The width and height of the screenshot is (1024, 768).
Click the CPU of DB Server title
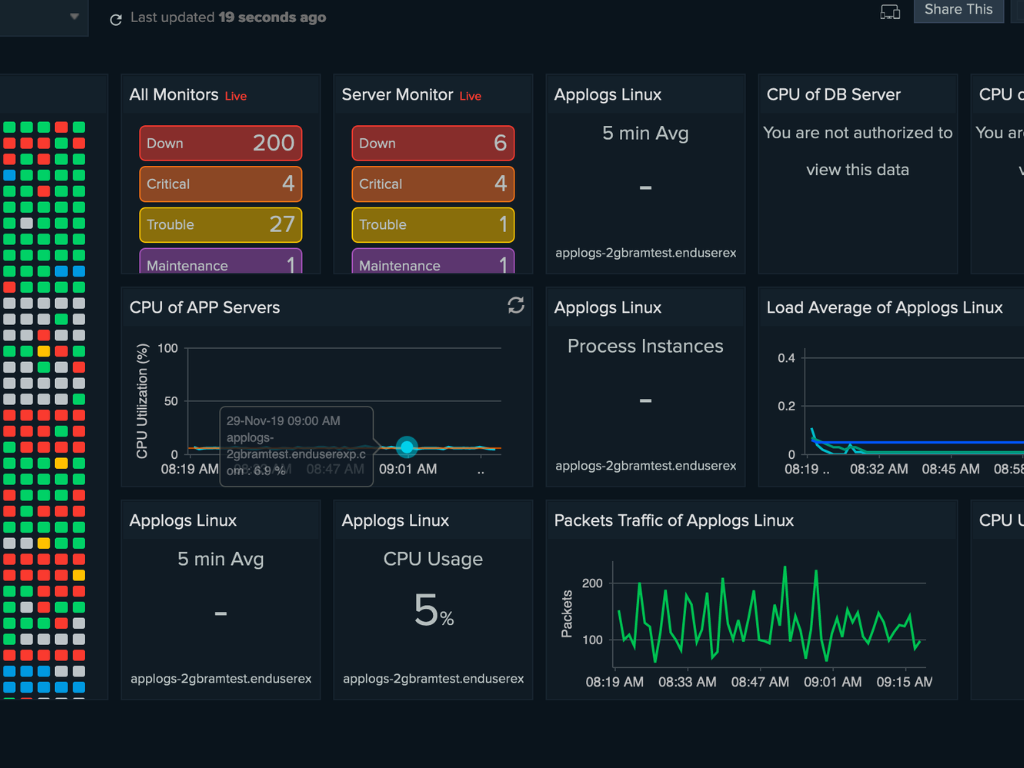point(834,95)
